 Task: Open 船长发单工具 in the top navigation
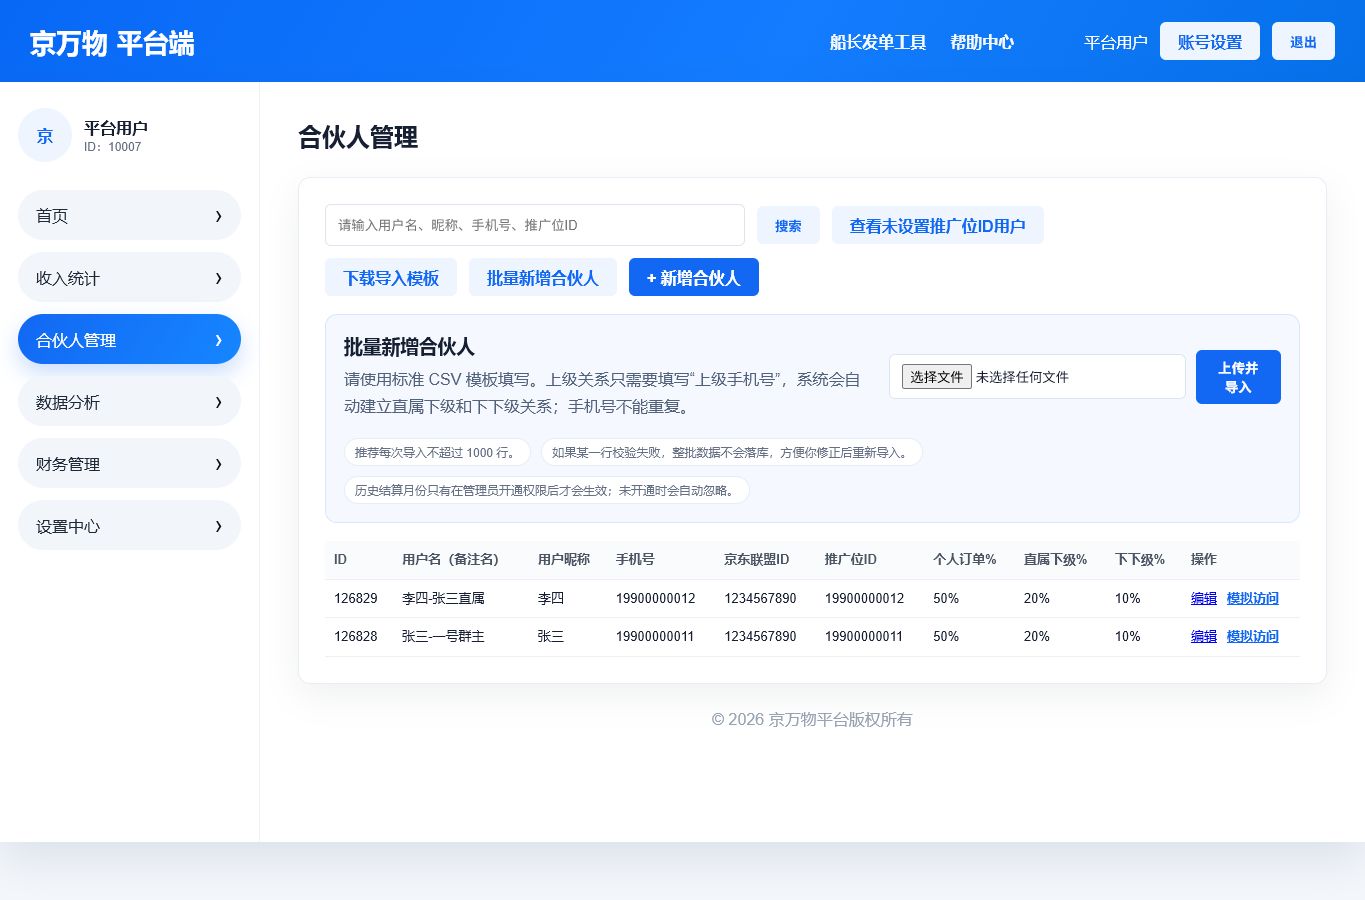(x=878, y=42)
